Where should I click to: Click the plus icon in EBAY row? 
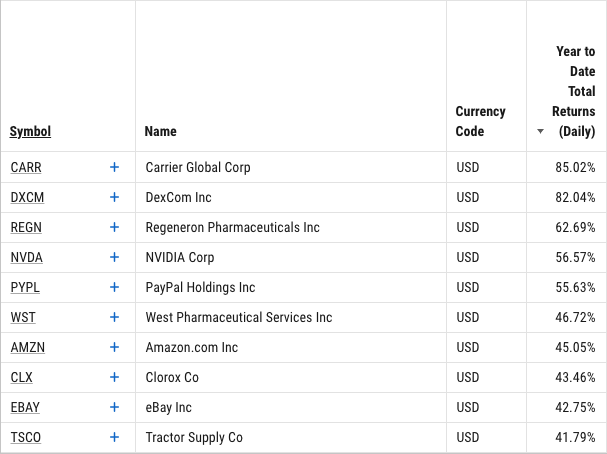point(114,407)
